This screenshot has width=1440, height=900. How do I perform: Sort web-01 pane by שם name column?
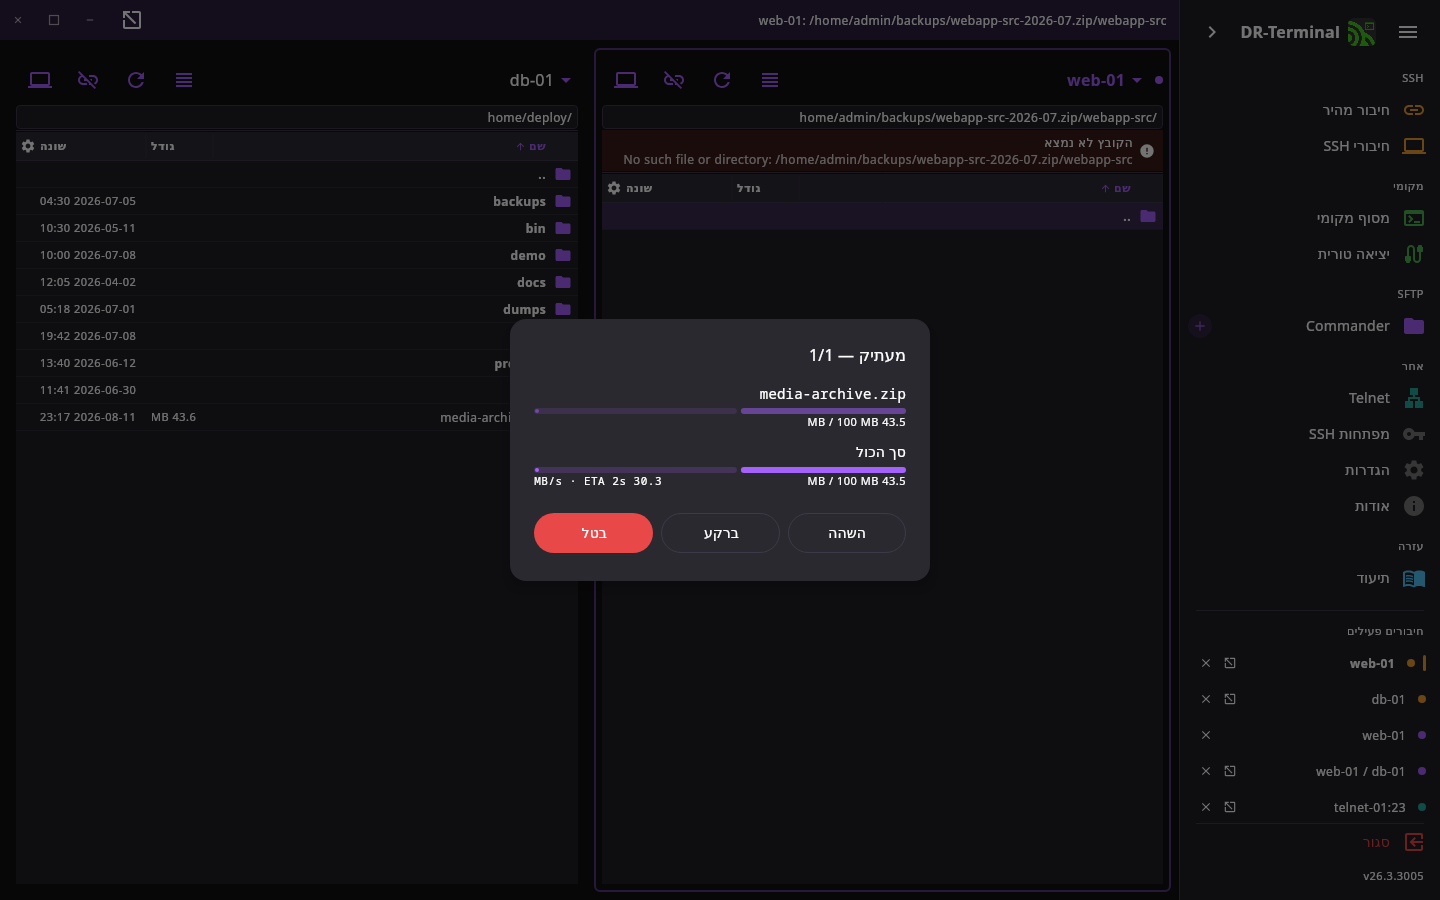[1117, 188]
